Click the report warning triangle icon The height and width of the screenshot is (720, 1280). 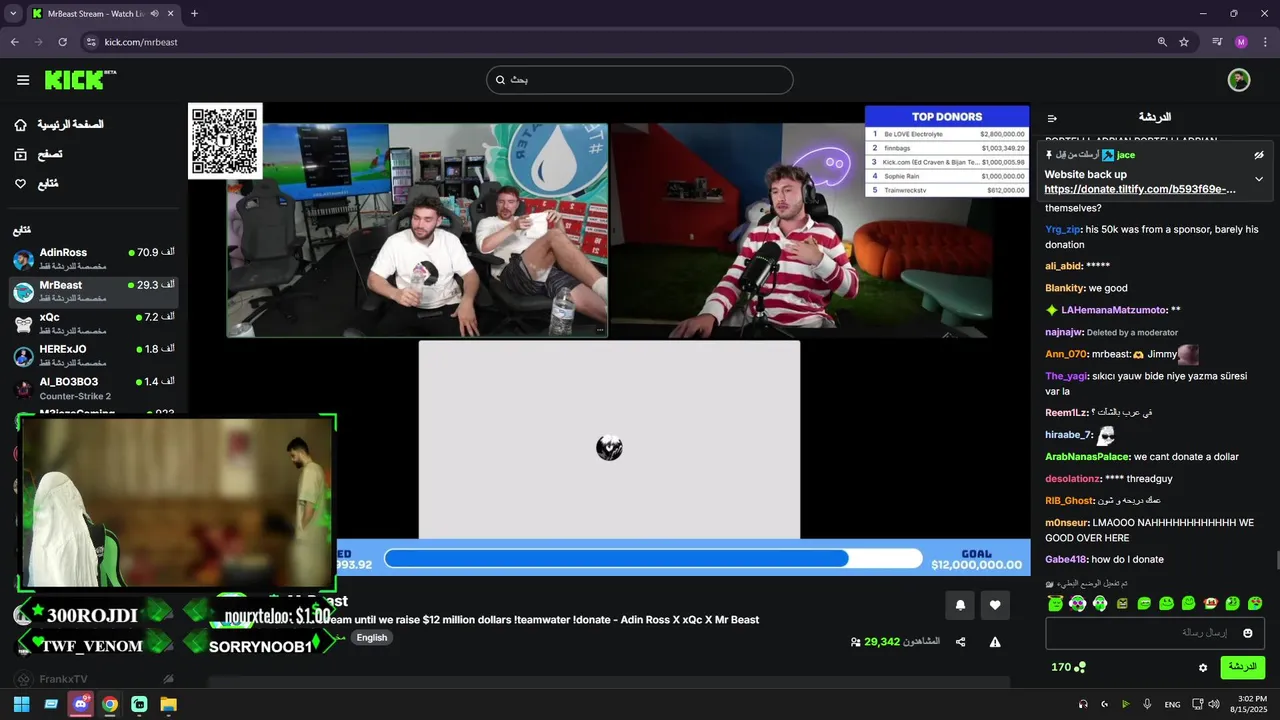995,642
